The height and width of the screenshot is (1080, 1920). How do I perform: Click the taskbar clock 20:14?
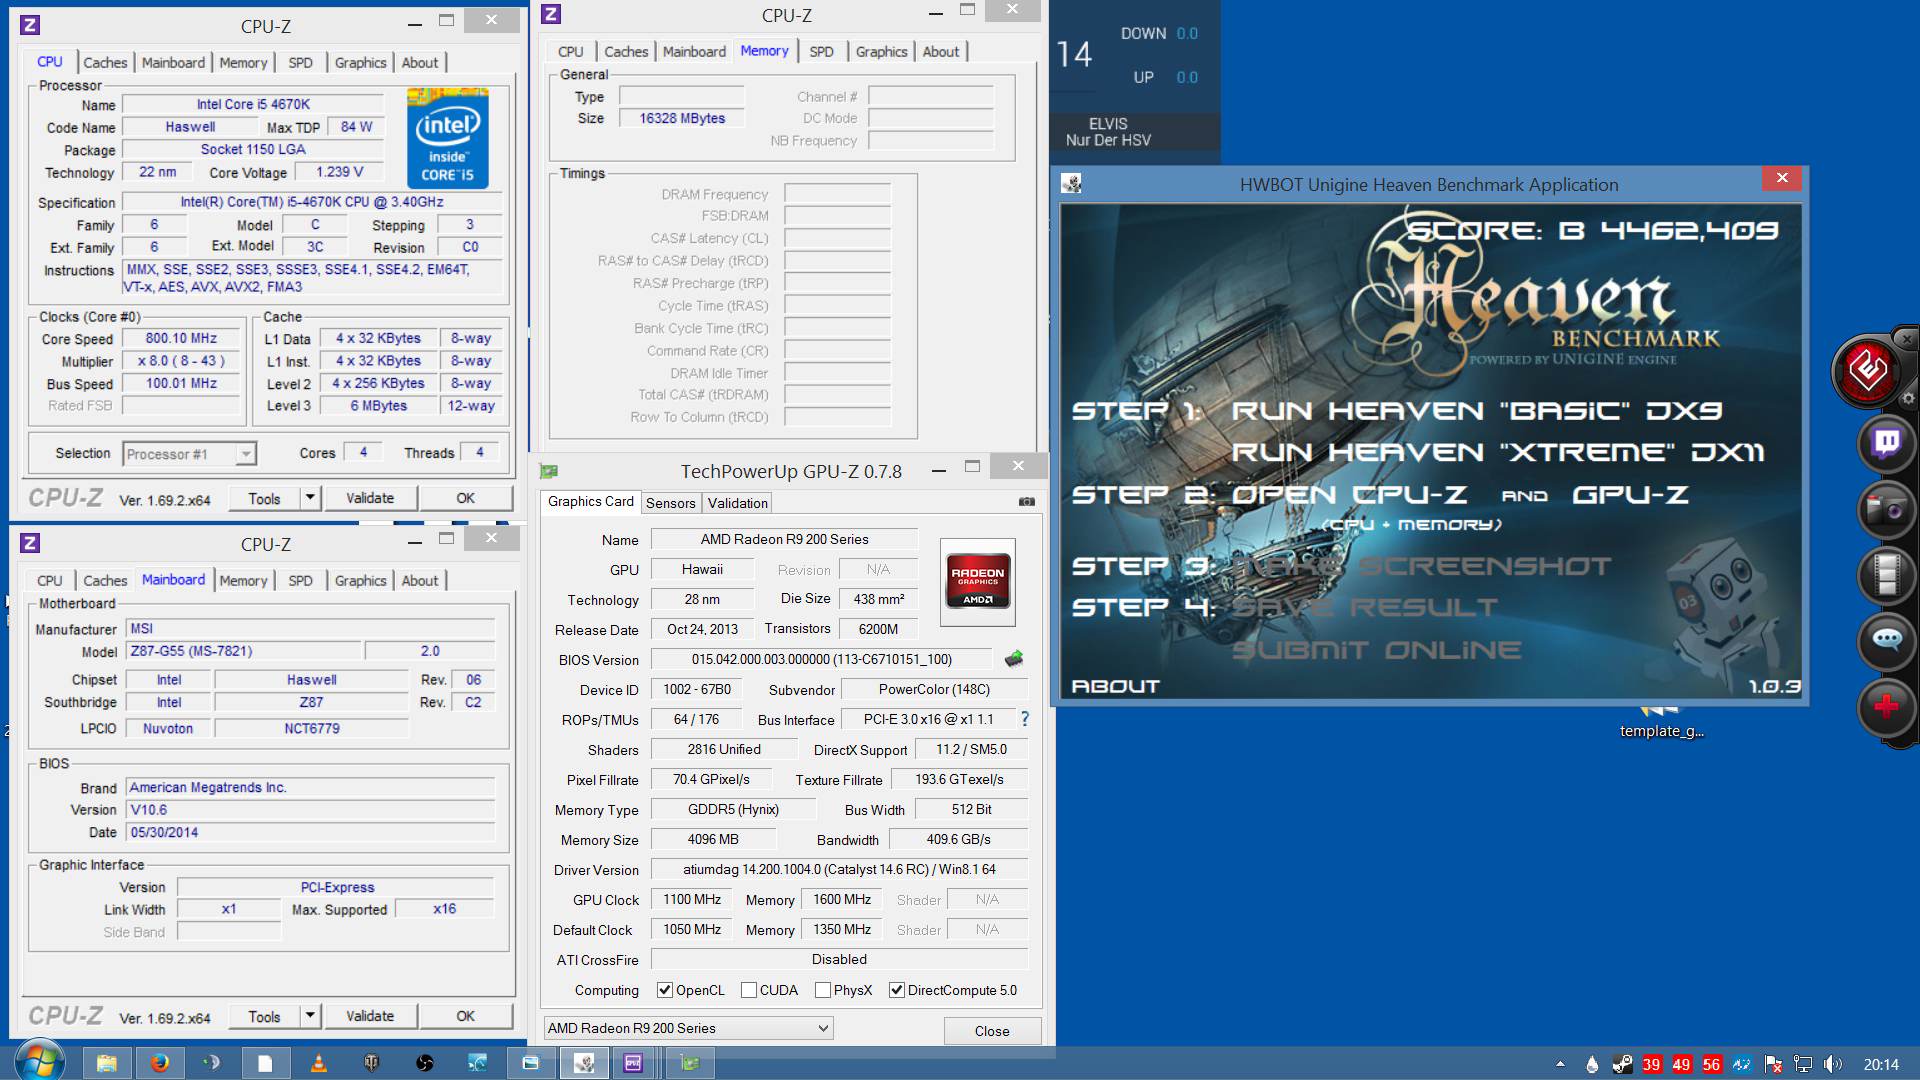click(x=1880, y=1064)
